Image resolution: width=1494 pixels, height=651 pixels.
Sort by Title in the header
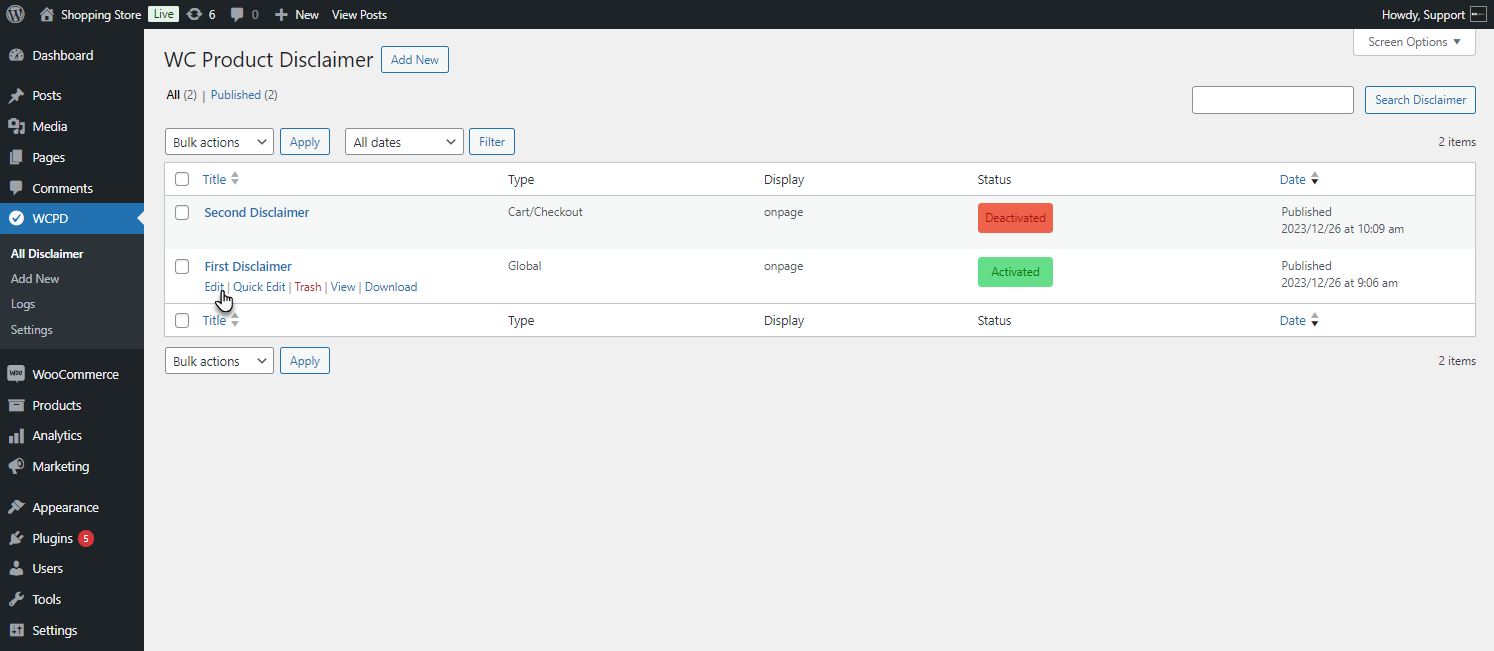coord(221,179)
